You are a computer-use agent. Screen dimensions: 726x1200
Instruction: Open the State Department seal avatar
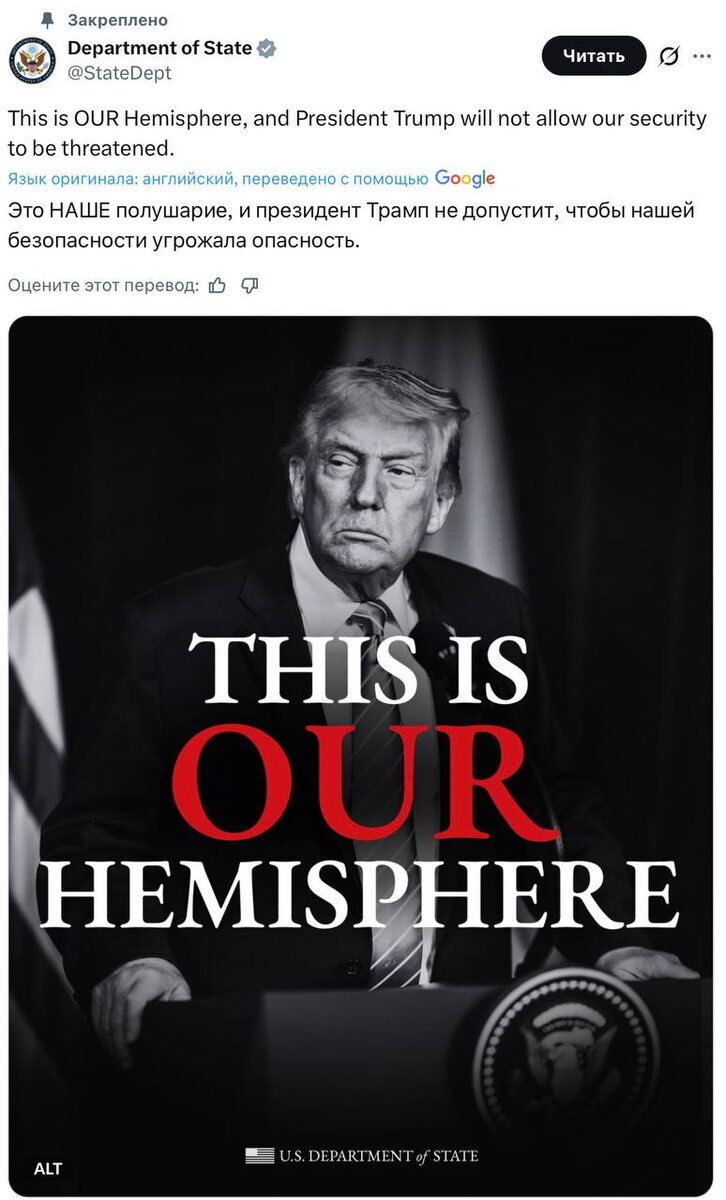(33, 61)
